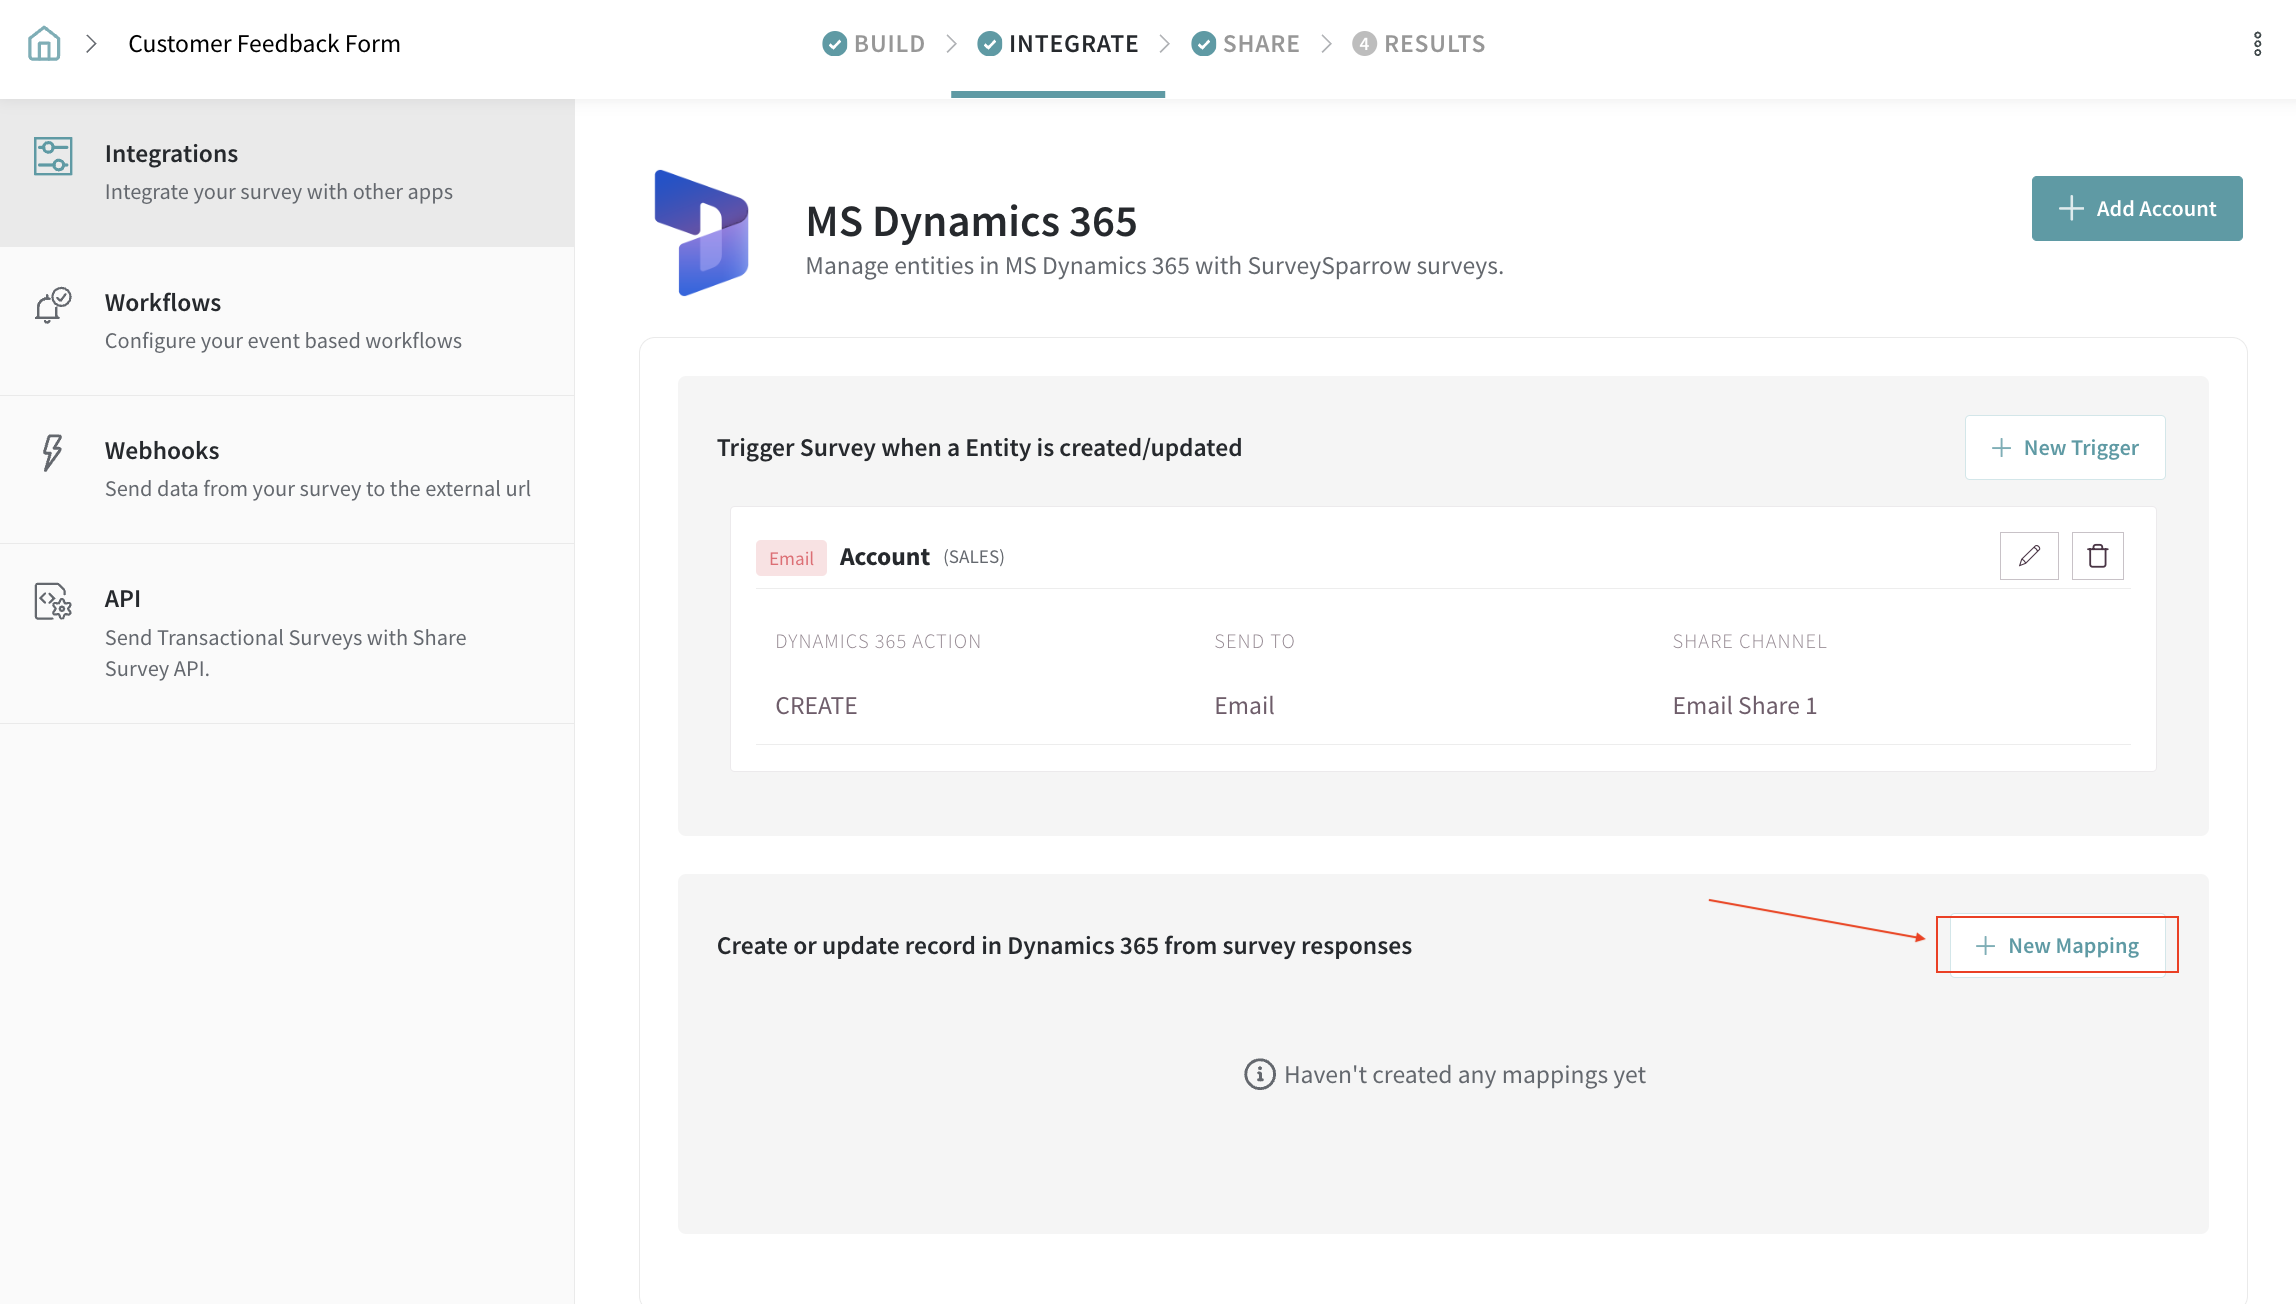Click the Email tag on Account trigger
The width and height of the screenshot is (2296, 1304).
click(791, 558)
